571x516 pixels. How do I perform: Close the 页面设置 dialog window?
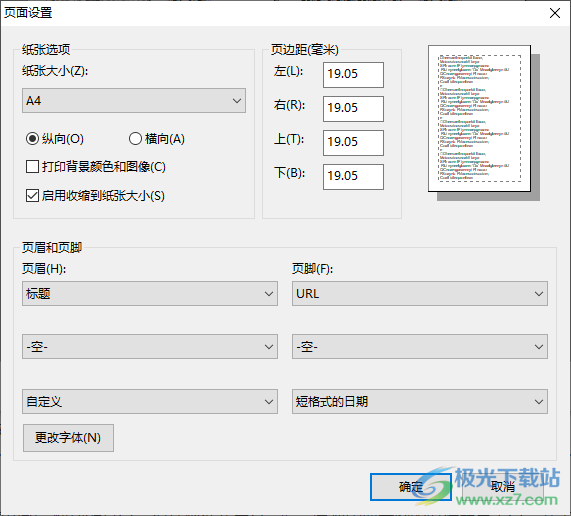click(555, 13)
